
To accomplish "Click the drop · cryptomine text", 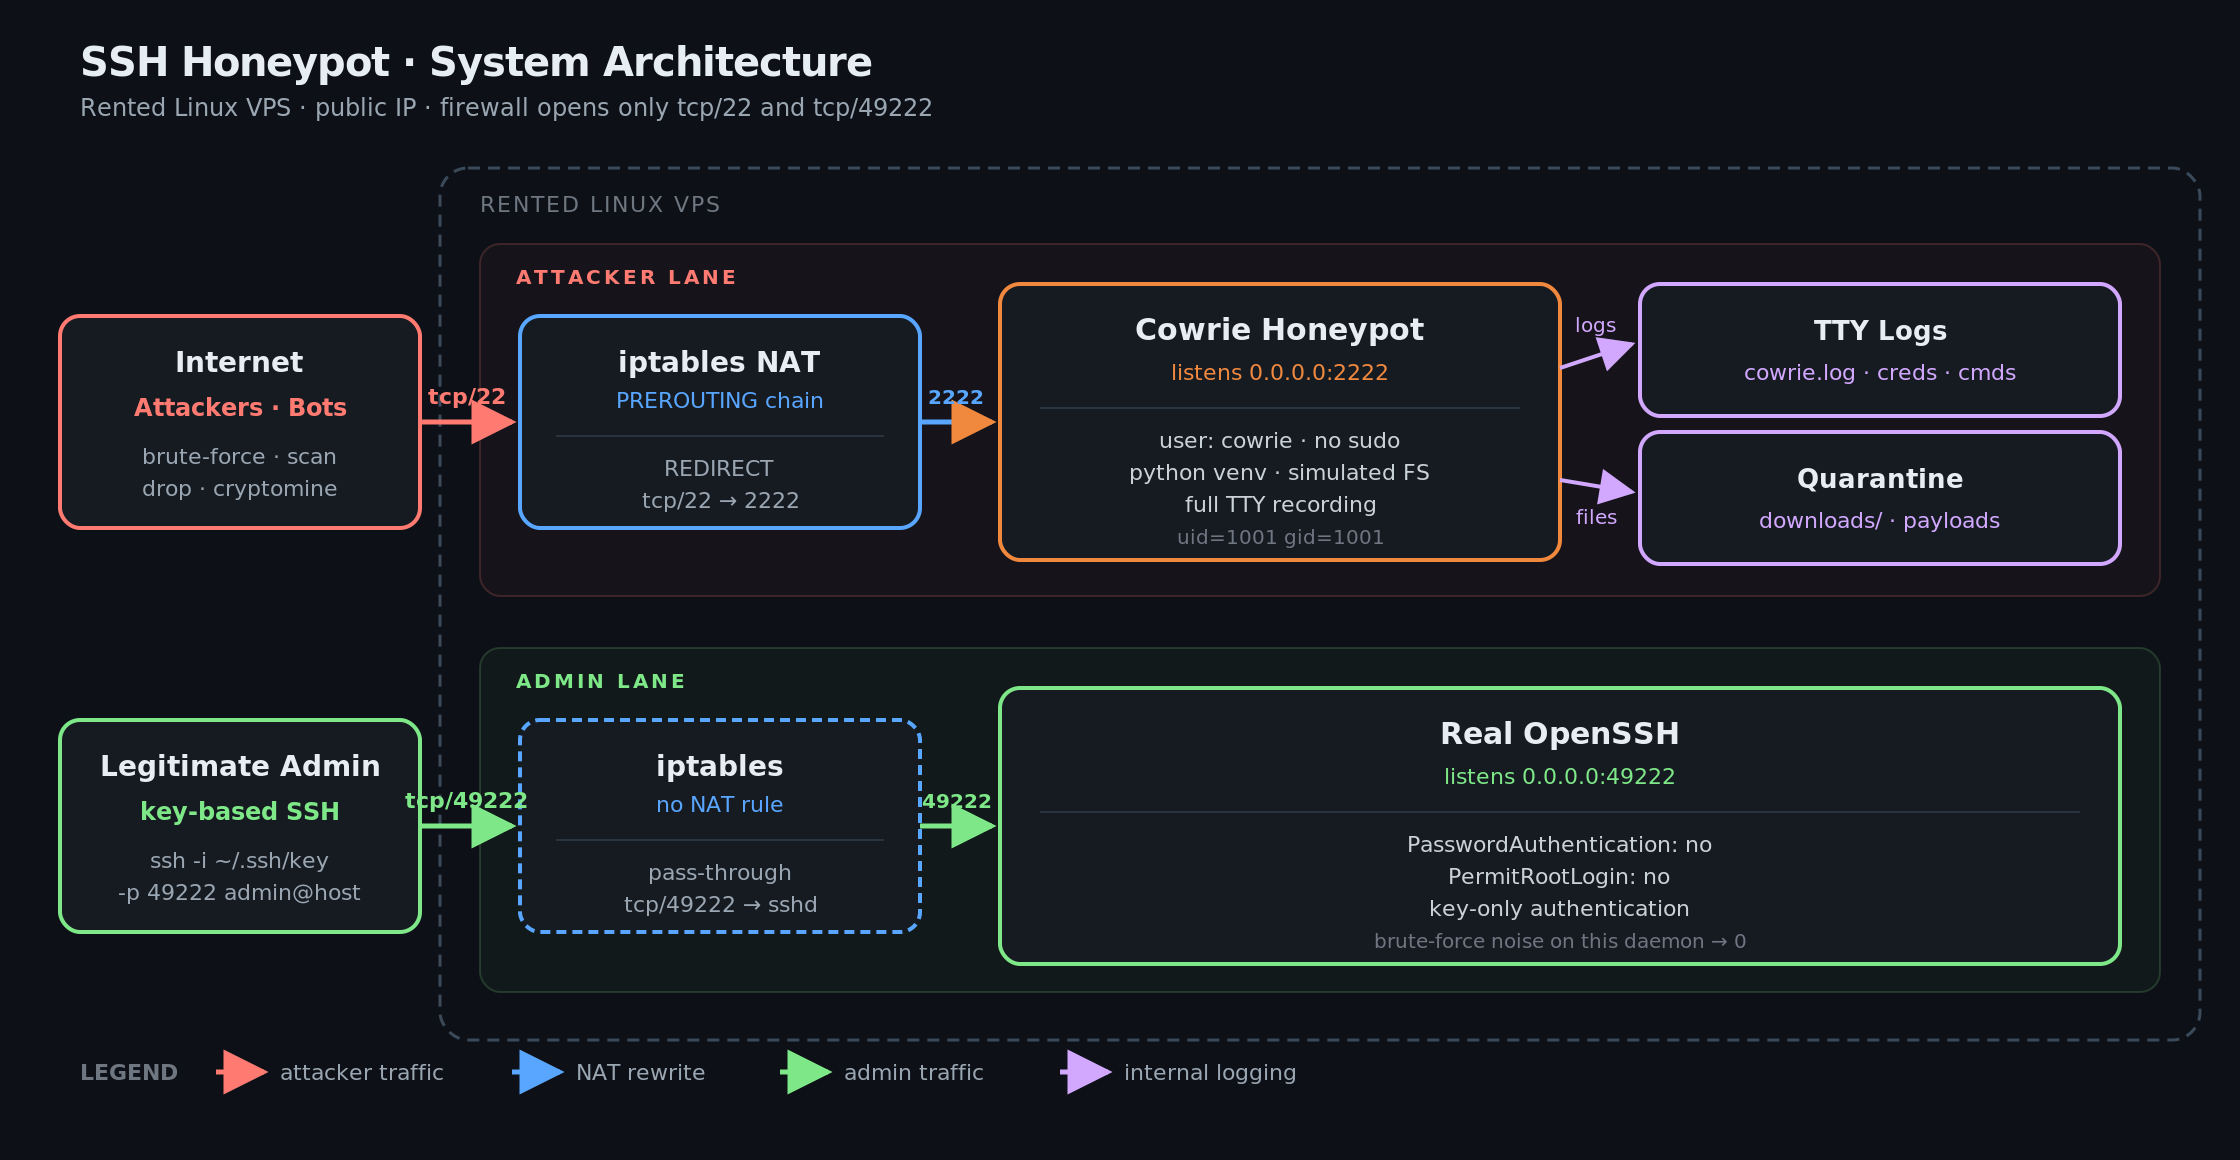I will pos(239,489).
